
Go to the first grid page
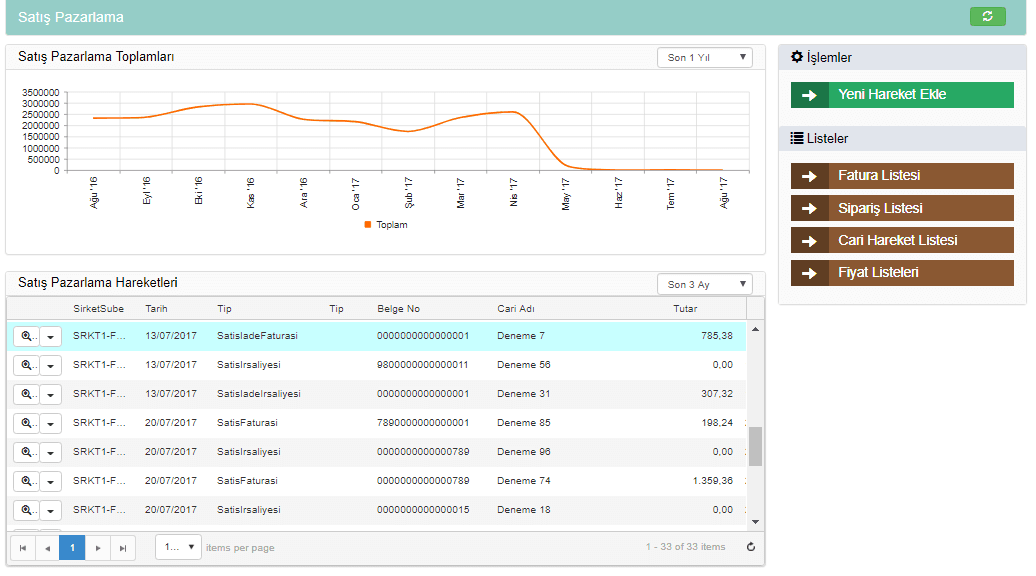[22, 548]
